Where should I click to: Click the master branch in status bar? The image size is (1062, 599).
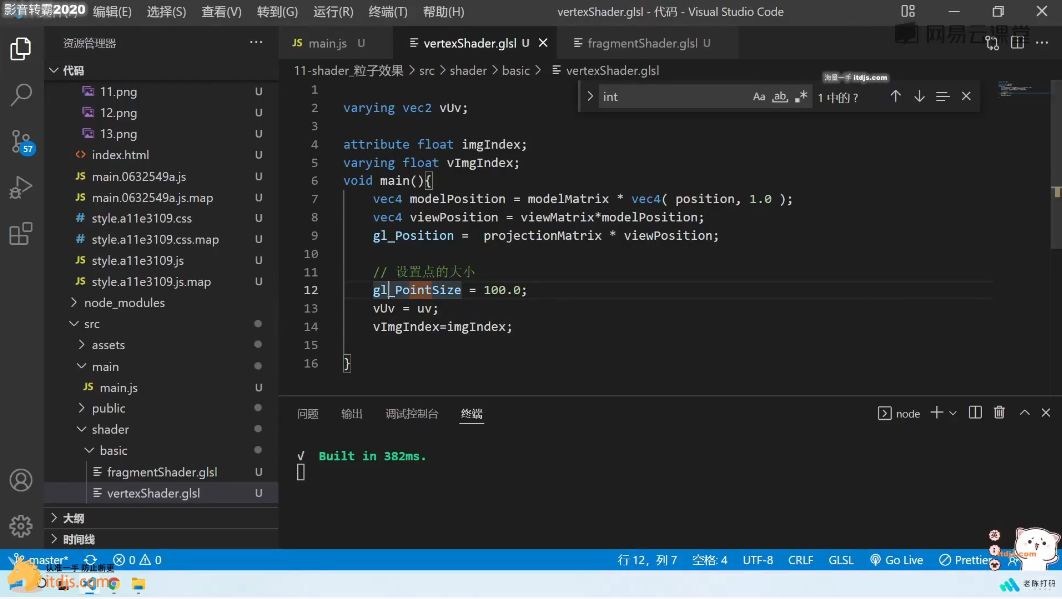(39, 560)
